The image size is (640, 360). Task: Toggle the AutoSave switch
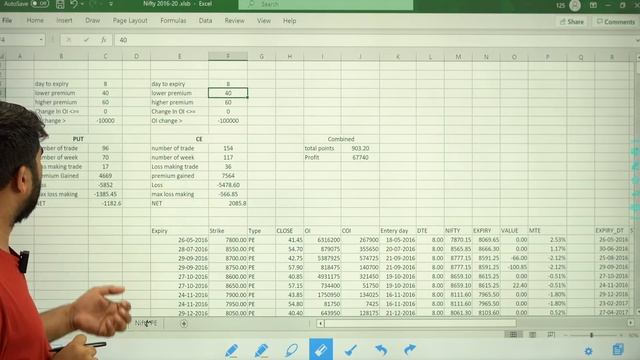pyautogui.click(x=40, y=4)
